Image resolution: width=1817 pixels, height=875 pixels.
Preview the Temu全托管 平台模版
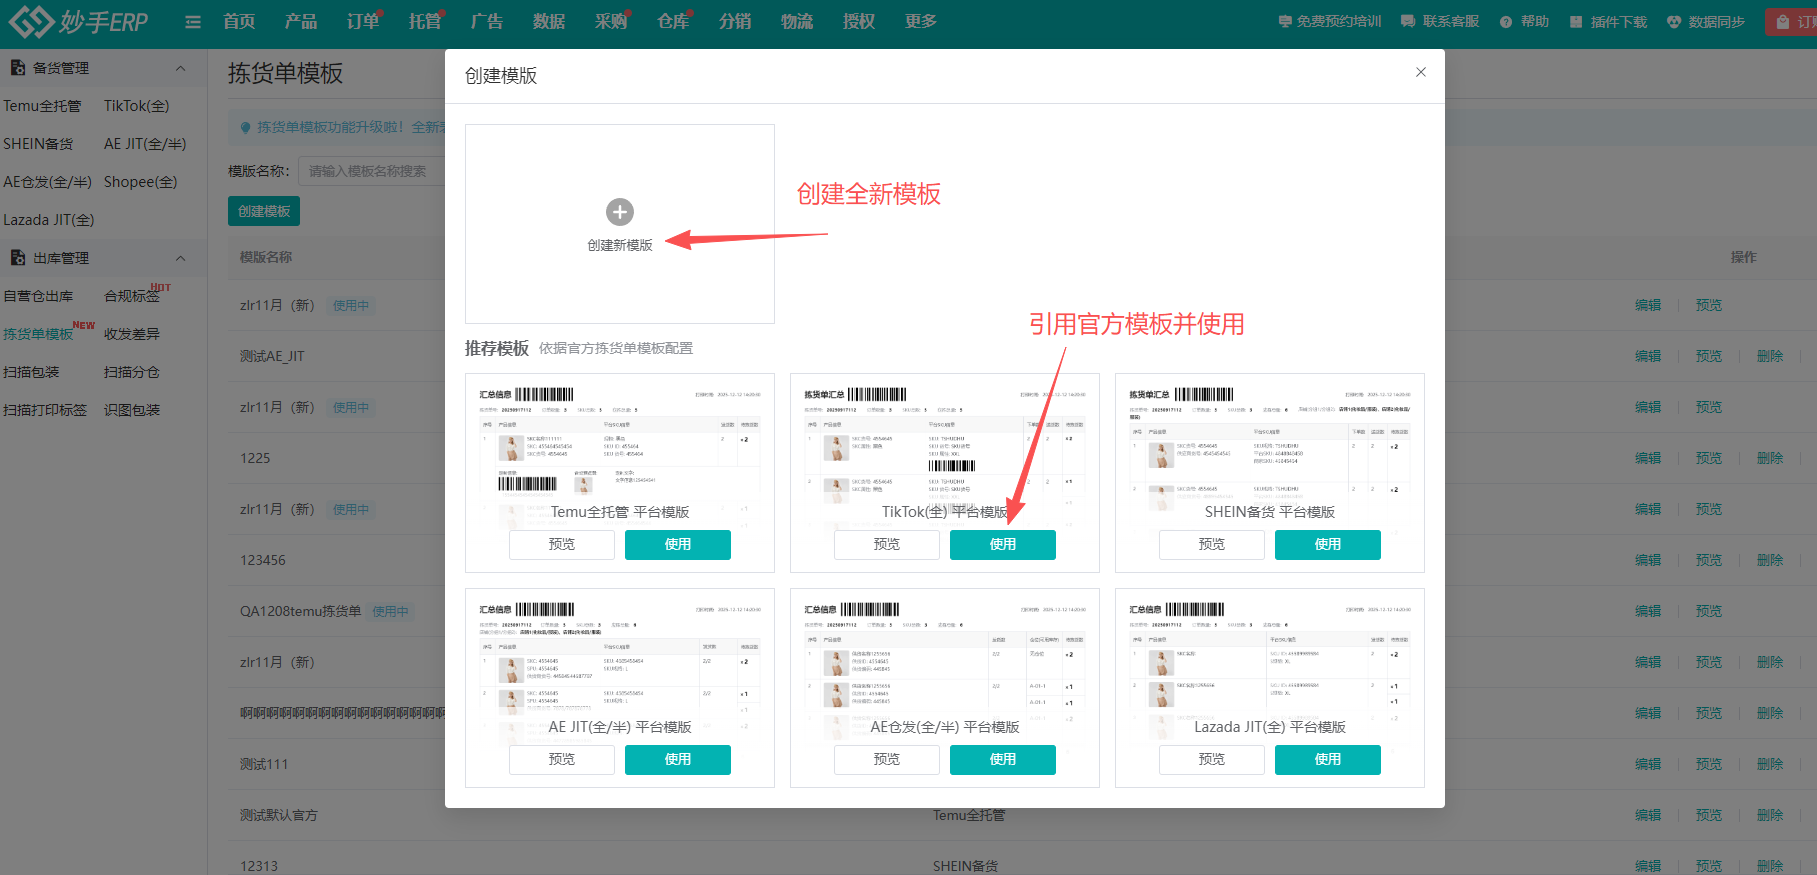click(x=562, y=544)
